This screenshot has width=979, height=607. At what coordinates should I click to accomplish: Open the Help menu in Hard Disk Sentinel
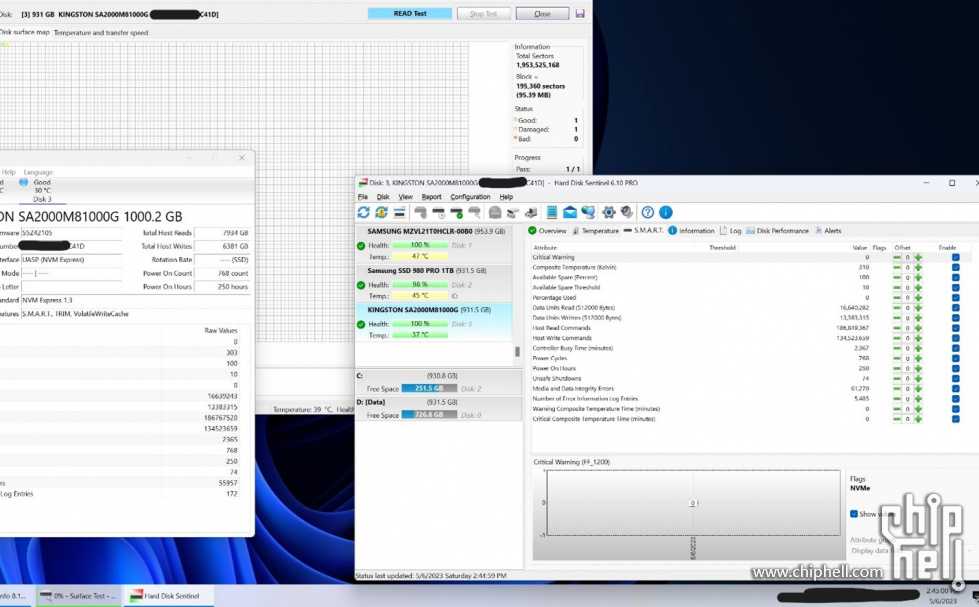pyautogui.click(x=506, y=197)
